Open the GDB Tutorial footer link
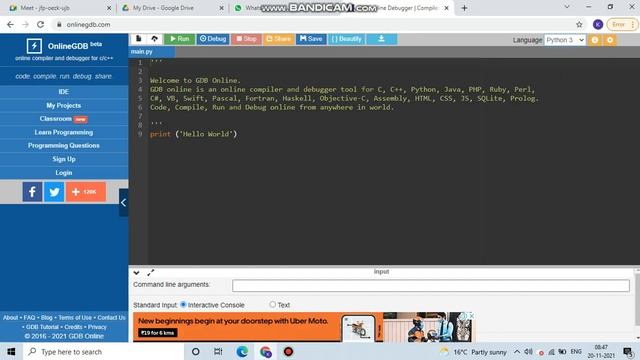640x360 pixels. pos(42,327)
